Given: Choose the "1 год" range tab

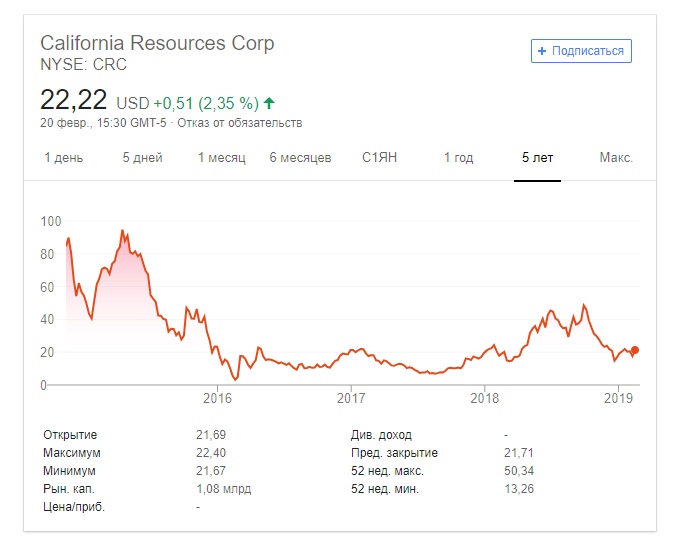Looking at the screenshot, I should [459, 158].
